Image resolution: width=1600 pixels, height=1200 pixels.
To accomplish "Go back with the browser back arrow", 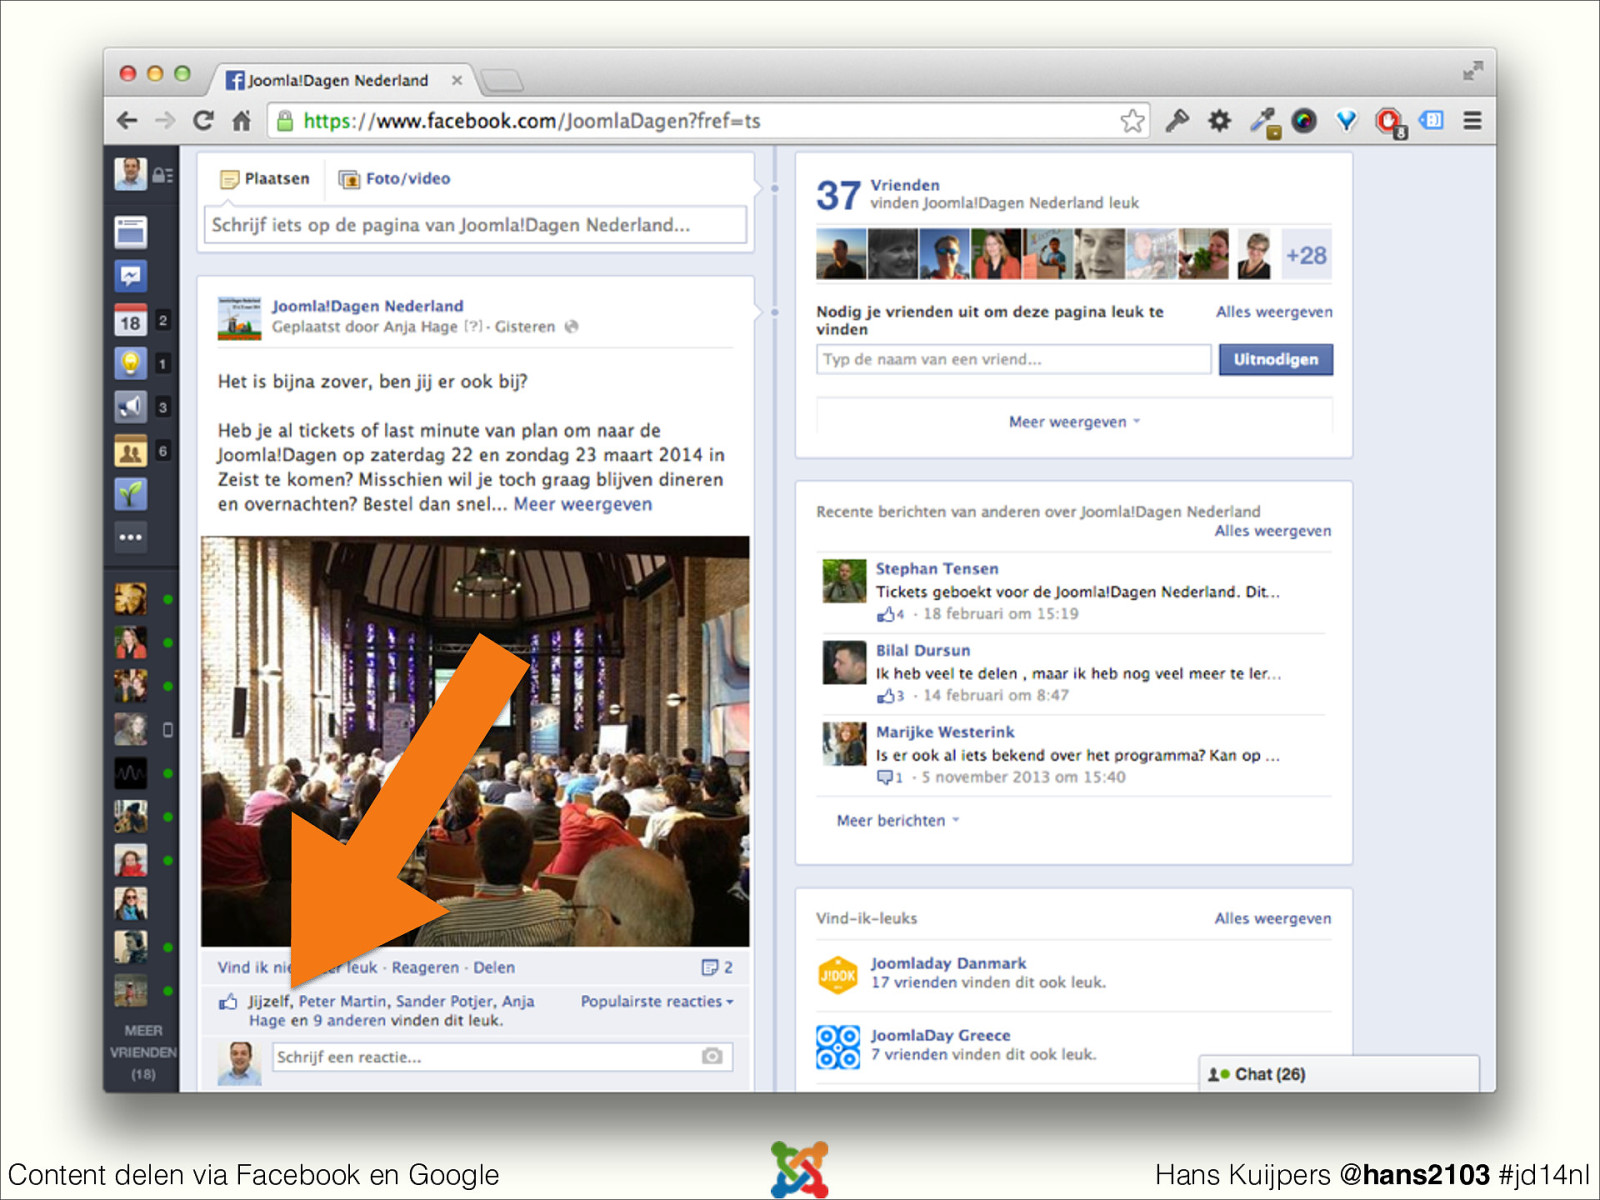I will tap(127, 121).
